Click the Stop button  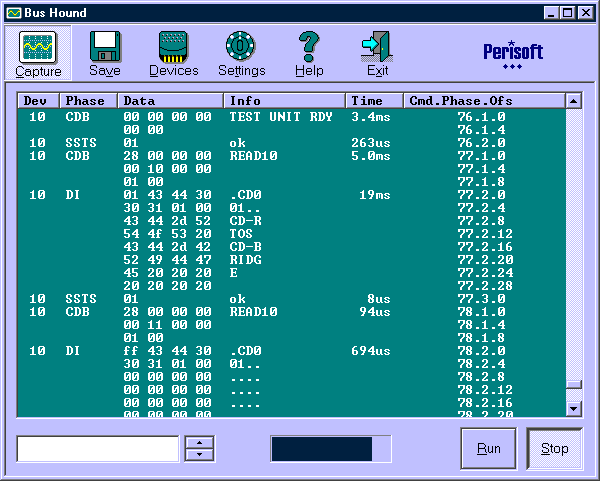pyautogui.click(x=554, y=448)
